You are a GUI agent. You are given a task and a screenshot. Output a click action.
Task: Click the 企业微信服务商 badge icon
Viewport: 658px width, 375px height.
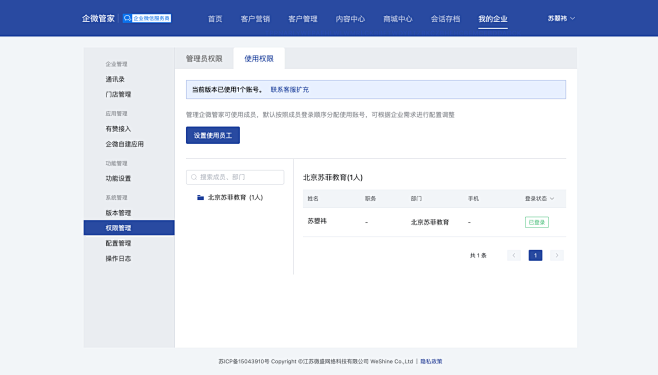point(147,18)
